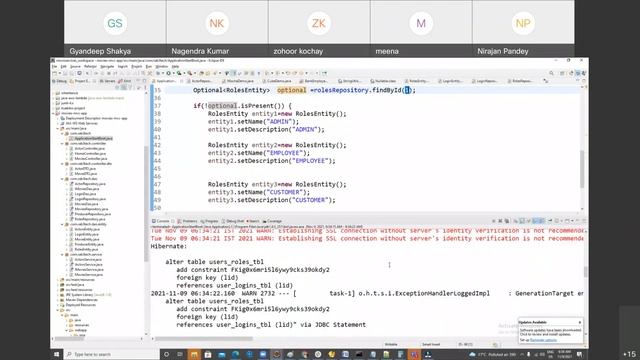Open the Coverage tab in bottom panel
This screenshot has width=640, height=360.
pos(272,221)
